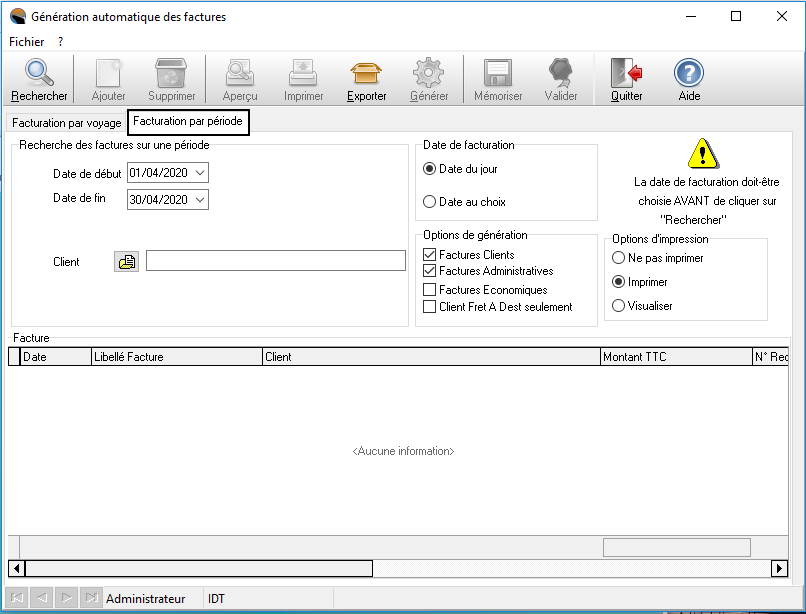Expand the Date de fin dropdown
The image size is (806, 614).
(200, 200)
